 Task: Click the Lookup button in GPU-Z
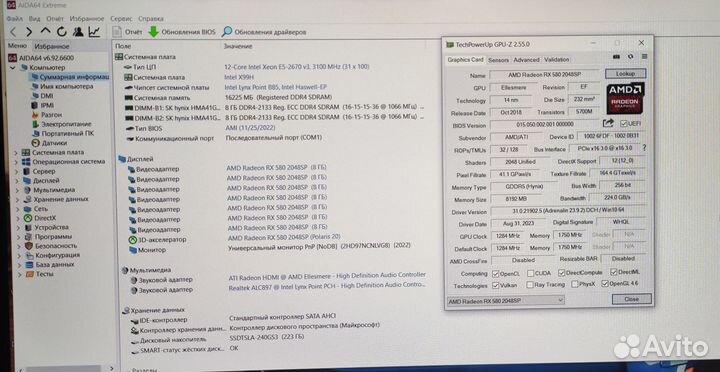pyautogui.click(x=625, y=73)
